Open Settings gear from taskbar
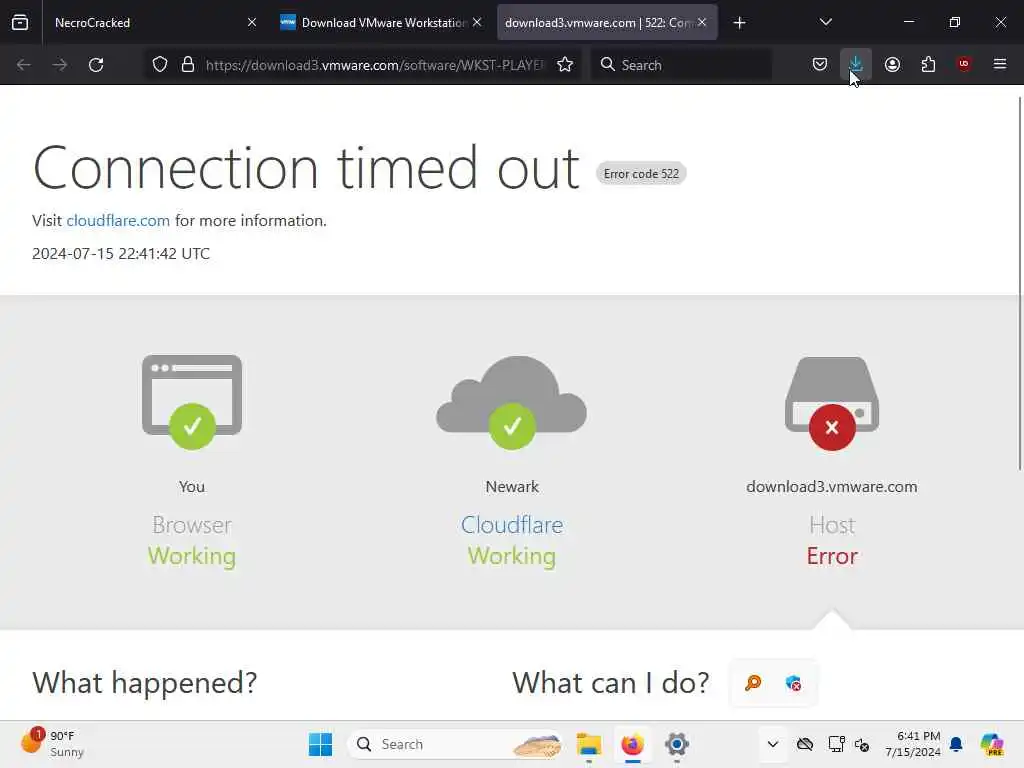 coord(677,744)
